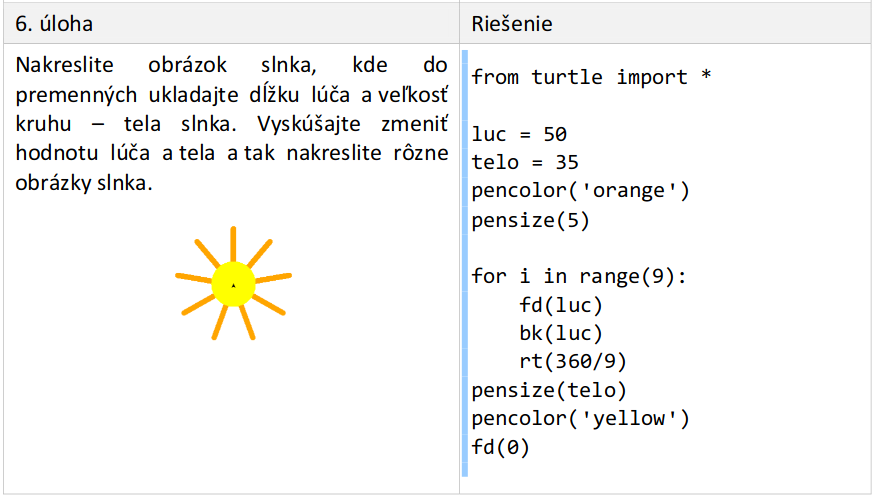This screenshot has height=501, width=875.
Task: Click the word "Nakreslite" in the task text
Action: (65, 67)
